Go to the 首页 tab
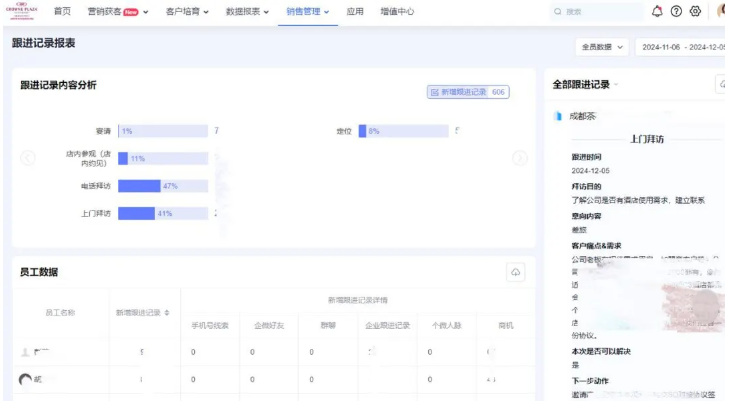 (x=62, y=11)
